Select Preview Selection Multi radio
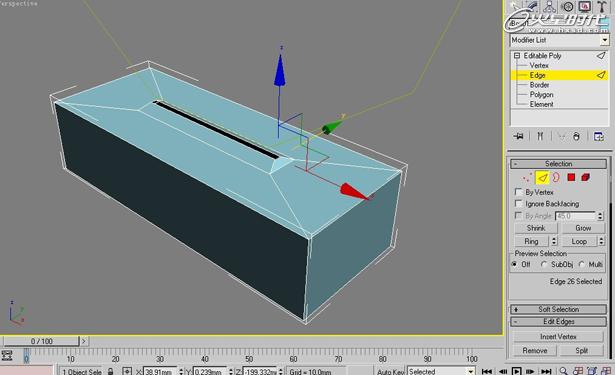The width and height of the screenshot is (615, 375). tap(581, 264)
